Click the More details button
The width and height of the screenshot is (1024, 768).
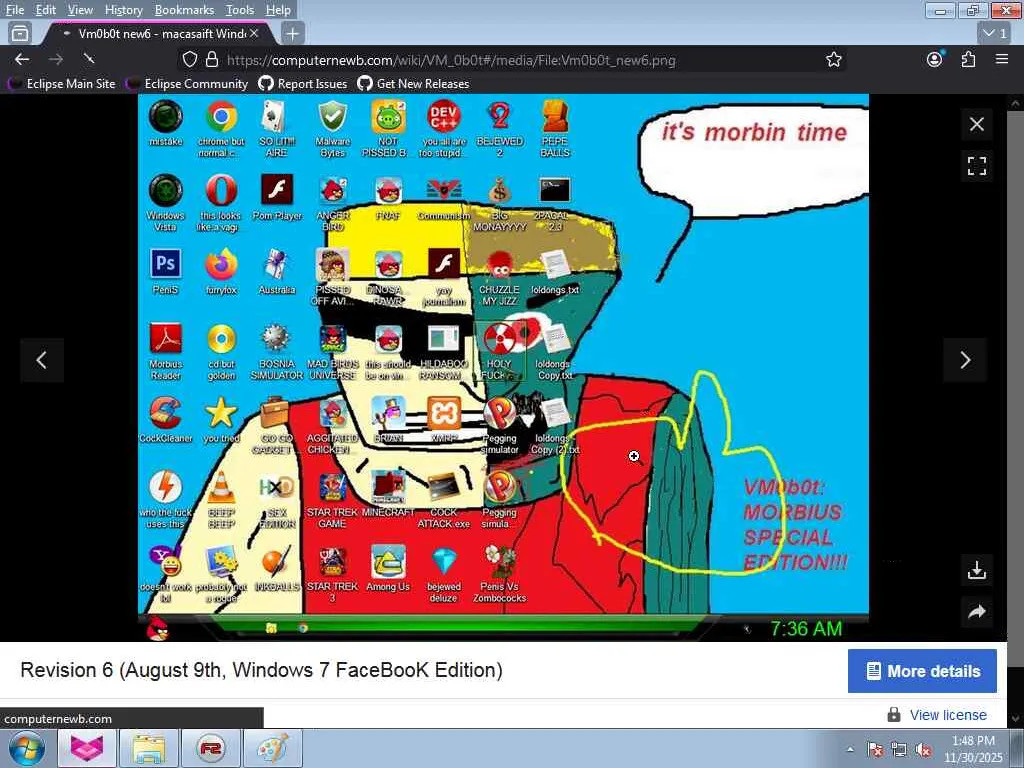[x=922, y=671]
